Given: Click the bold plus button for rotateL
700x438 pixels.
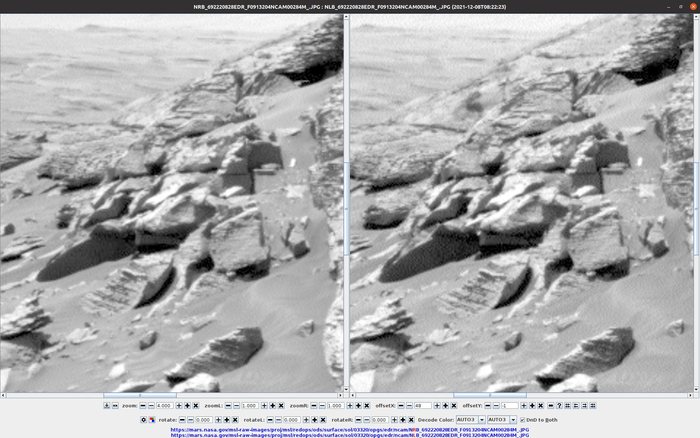Looking at the screenshot, I should click(x=314, y=420).
